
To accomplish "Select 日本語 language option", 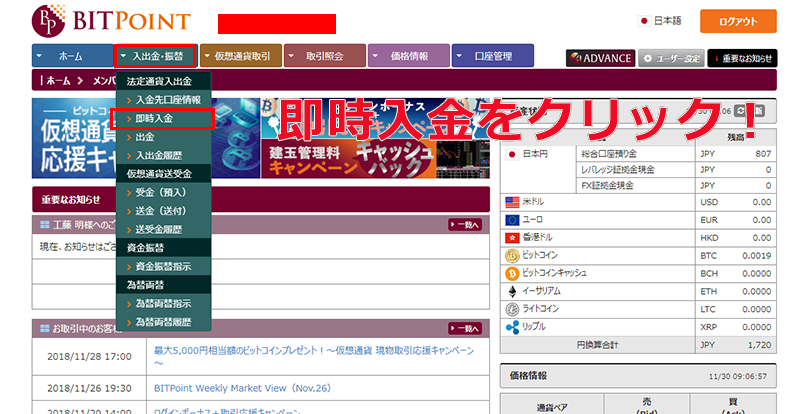I will [667, 21].
